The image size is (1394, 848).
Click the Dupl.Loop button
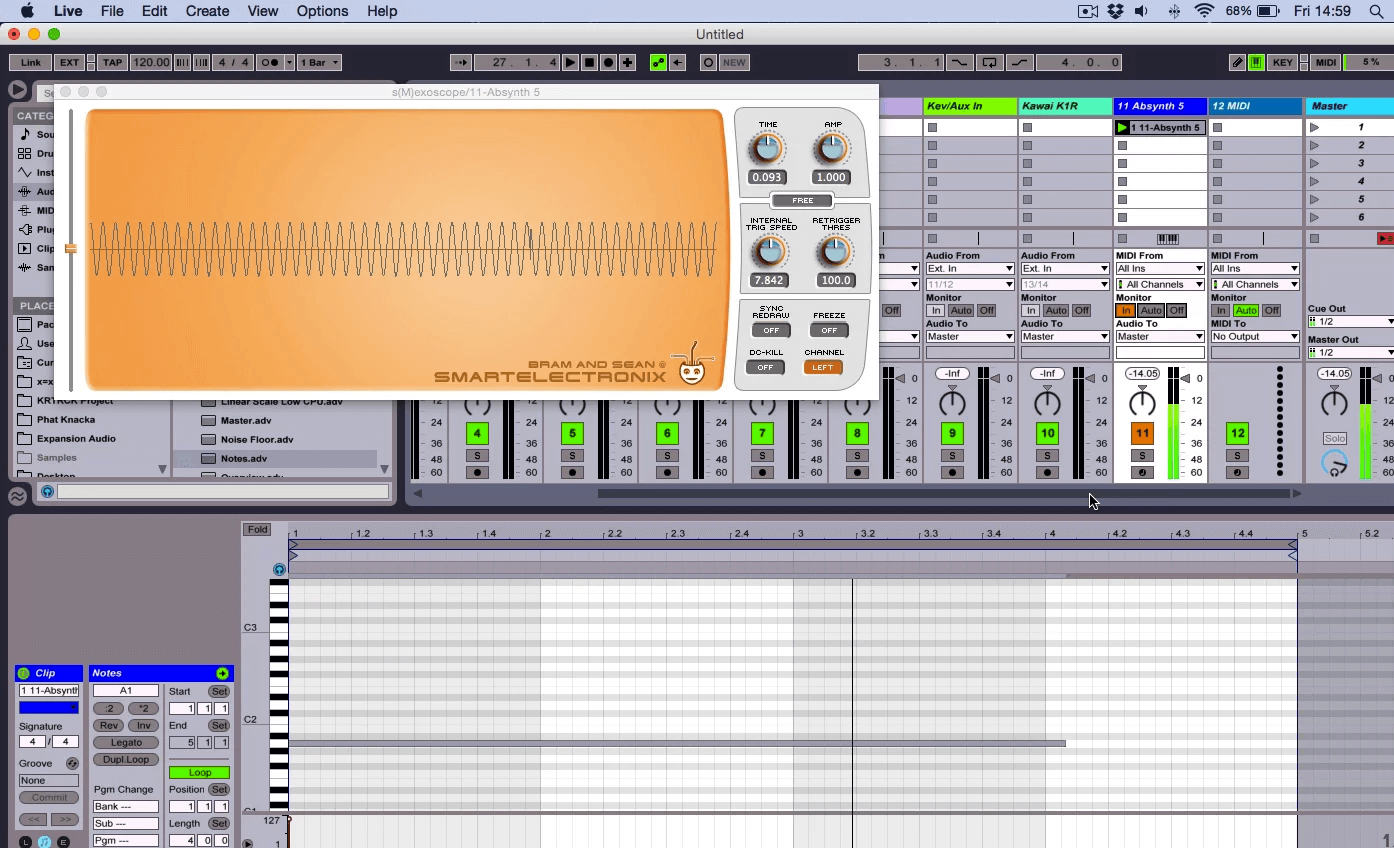tap(126, 759)
